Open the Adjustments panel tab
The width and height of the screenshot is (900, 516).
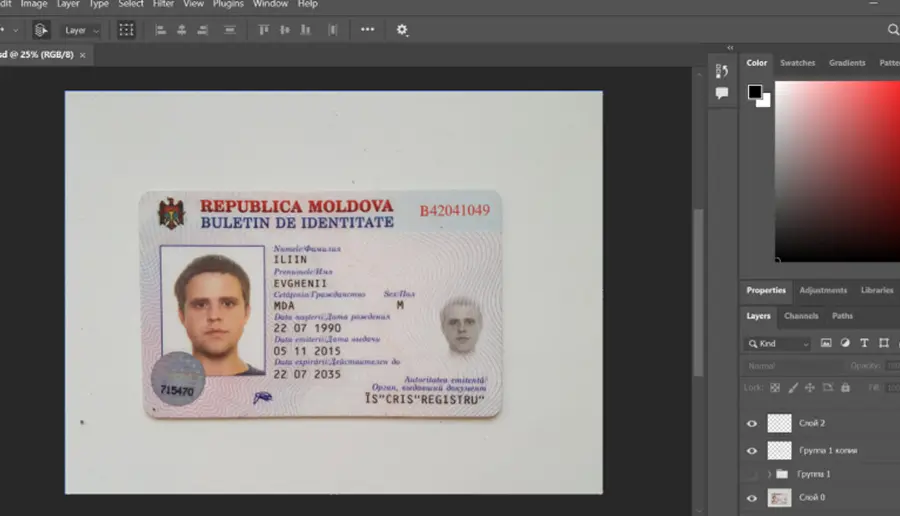pos(823,290)
